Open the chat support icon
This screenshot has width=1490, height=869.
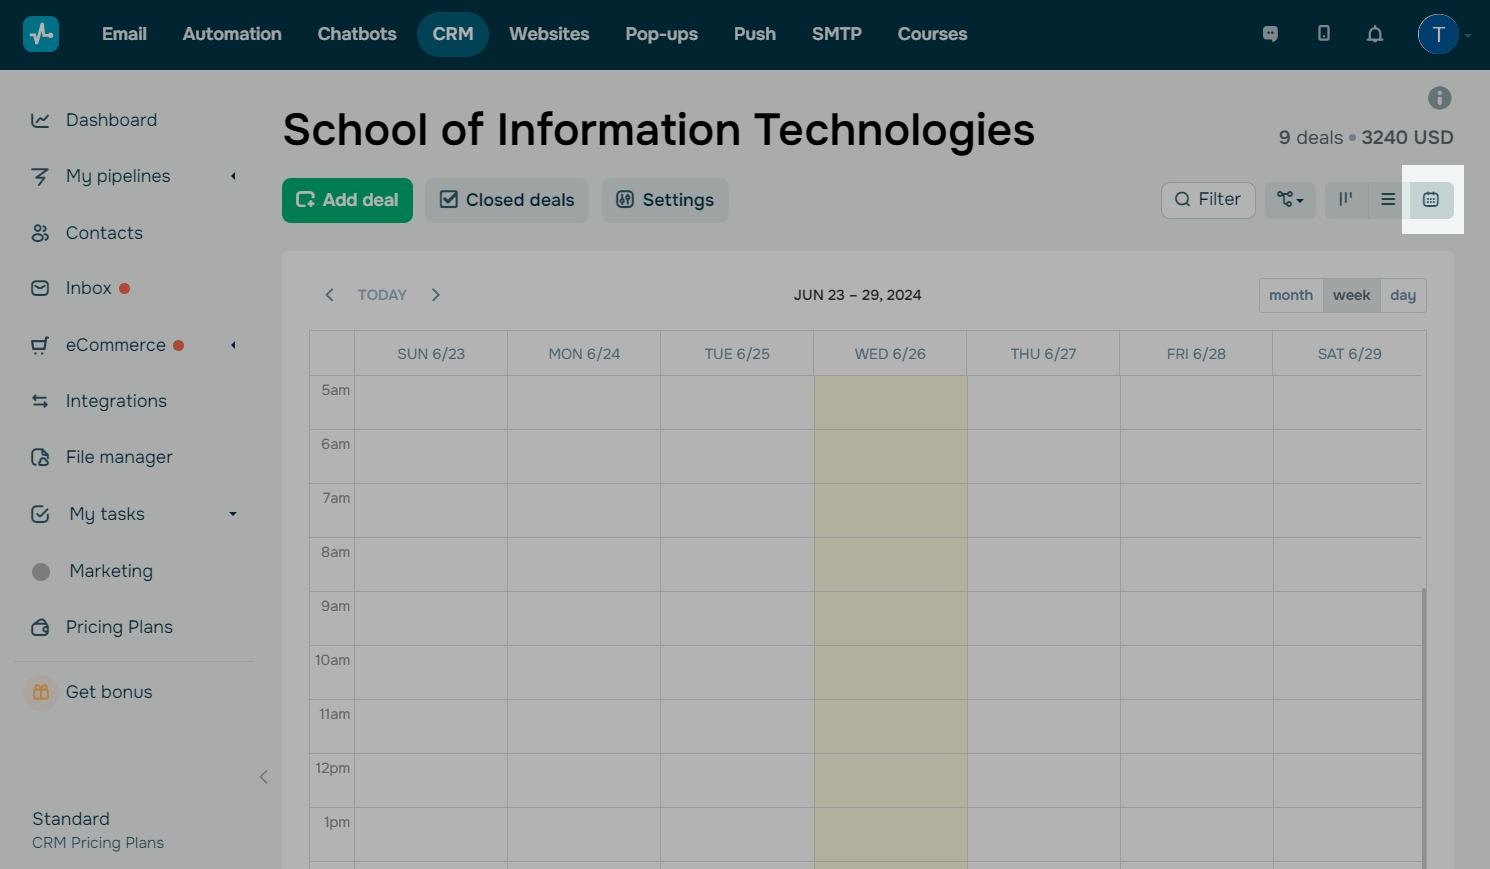(x=1270, y=34)
